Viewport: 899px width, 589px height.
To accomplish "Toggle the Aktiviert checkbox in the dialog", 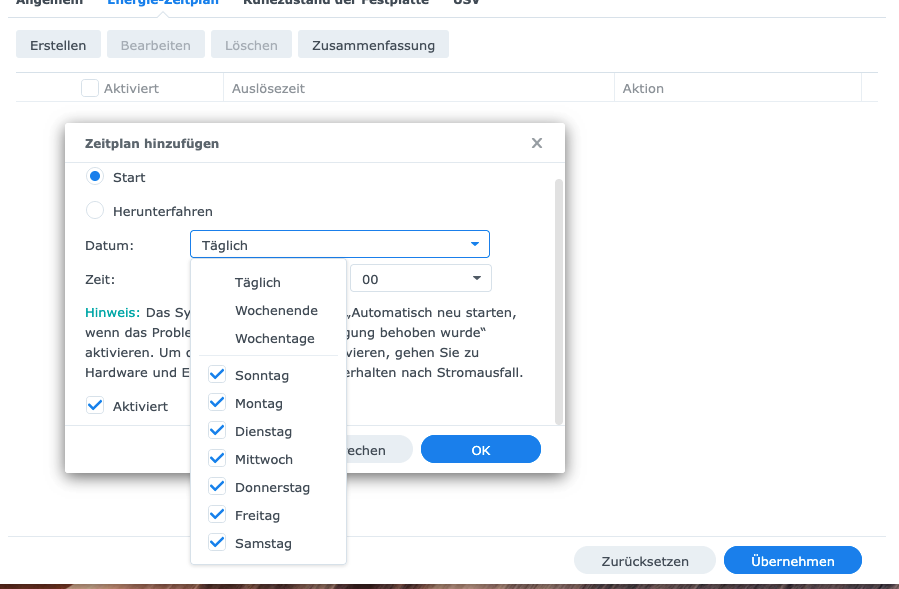I will pos(95,405).
